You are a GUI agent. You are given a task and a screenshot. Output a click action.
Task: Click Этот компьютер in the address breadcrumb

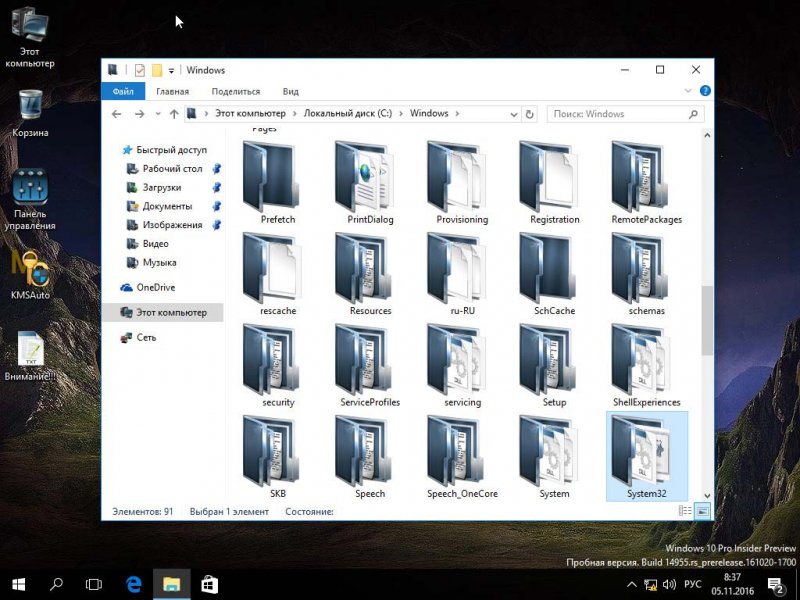tap(251, 113)
